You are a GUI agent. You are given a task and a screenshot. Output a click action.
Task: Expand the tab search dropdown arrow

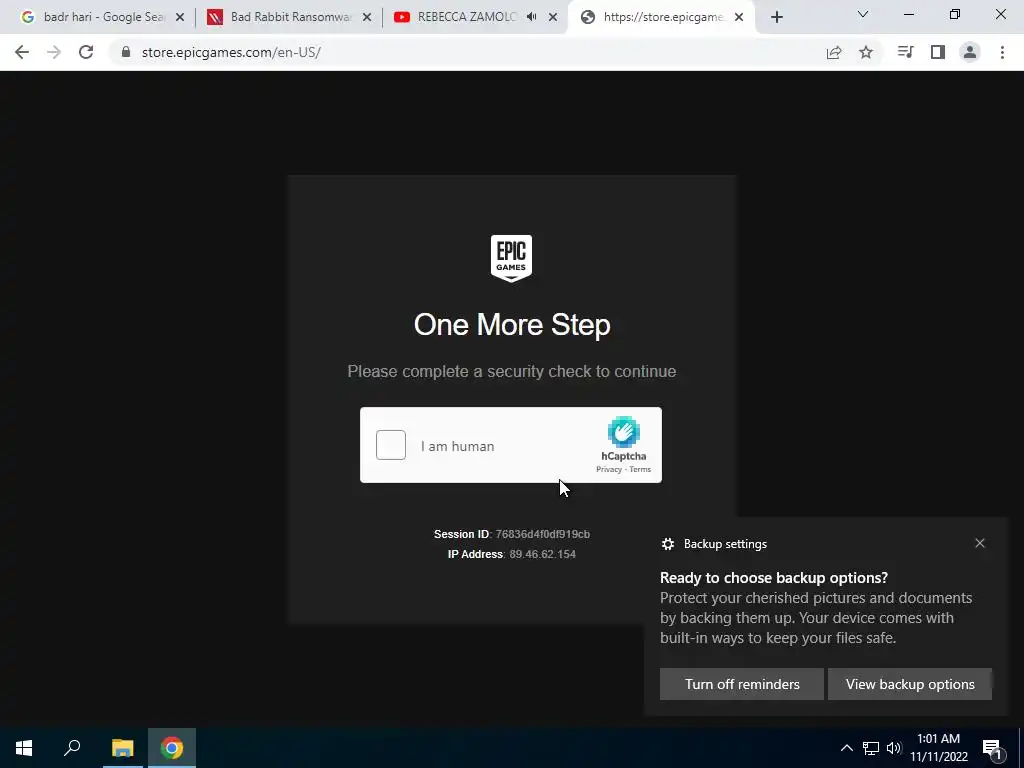pos(863,14)
